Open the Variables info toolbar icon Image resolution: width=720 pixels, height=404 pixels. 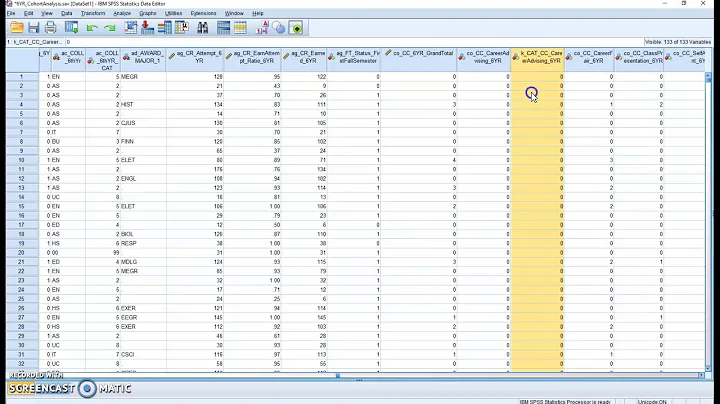point(164,28)
